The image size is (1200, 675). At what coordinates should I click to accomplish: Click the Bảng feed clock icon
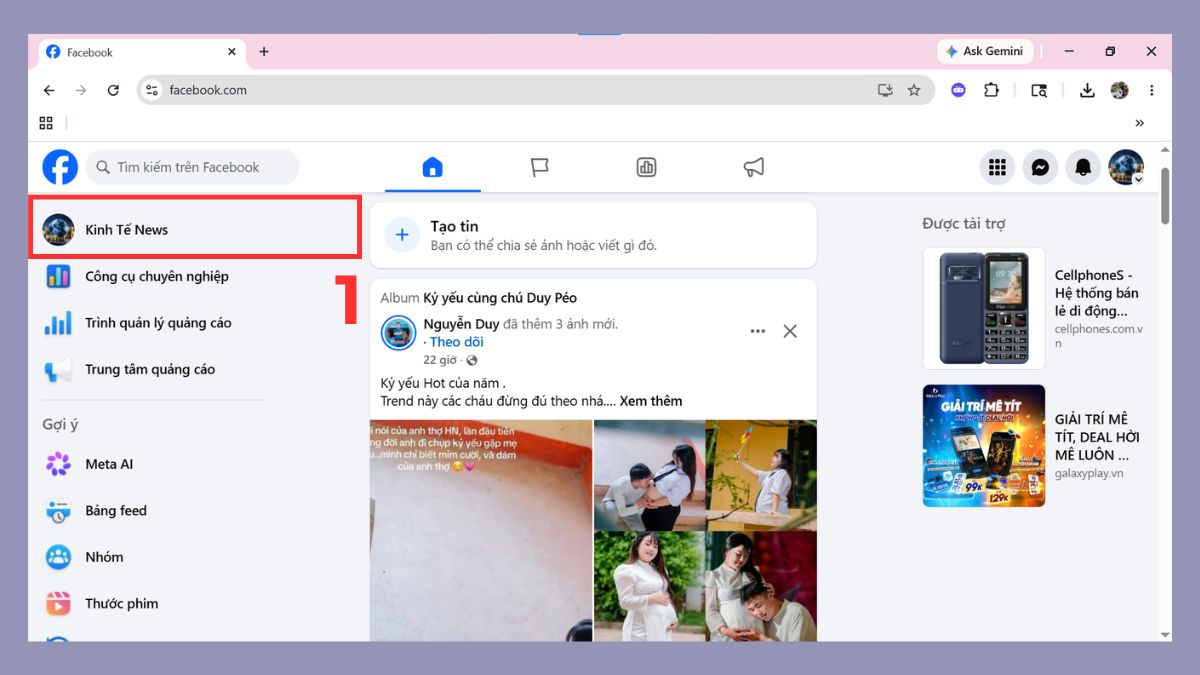(58, 511)
